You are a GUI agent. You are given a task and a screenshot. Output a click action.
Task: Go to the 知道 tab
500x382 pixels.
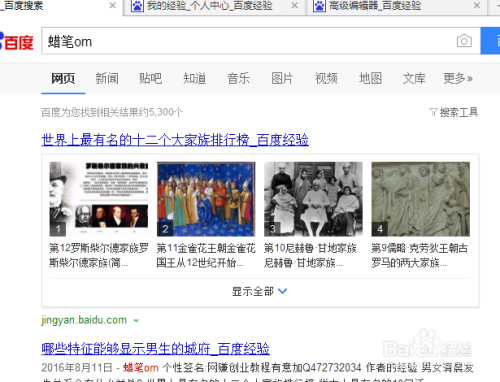click(x=195, y=79)
